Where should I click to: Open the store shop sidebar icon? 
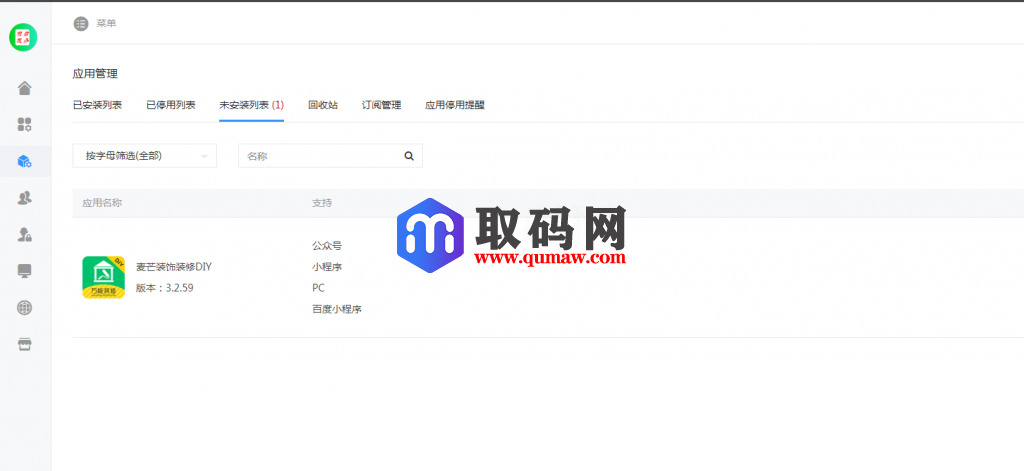coord(25,344)
